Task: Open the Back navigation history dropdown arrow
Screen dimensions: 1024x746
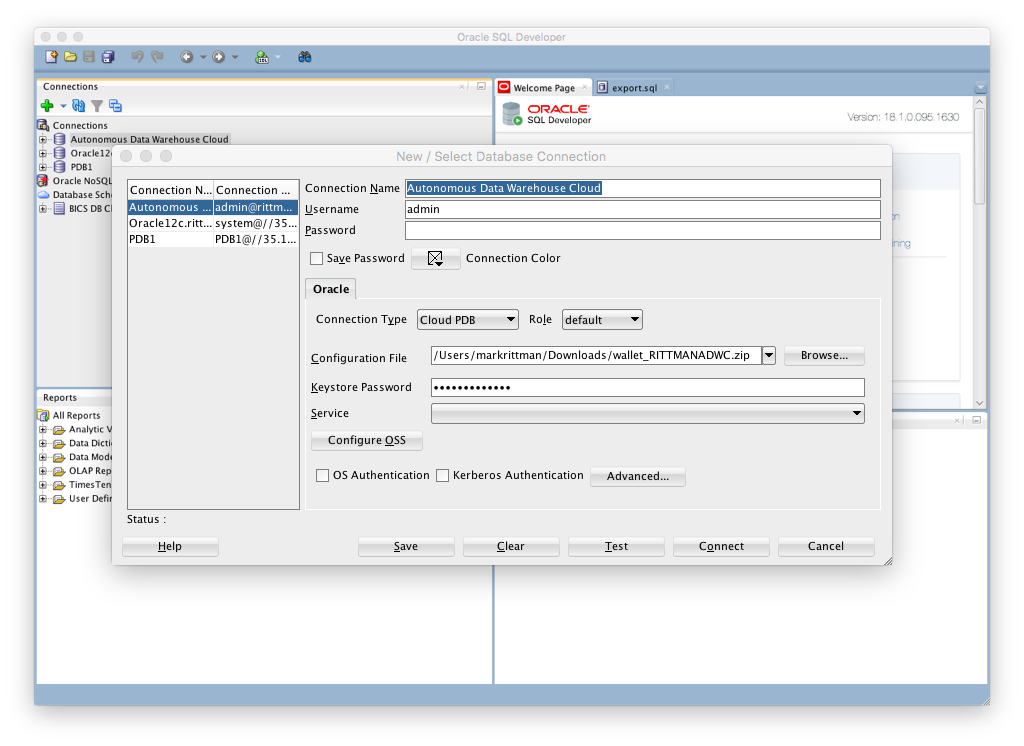Action: tap(203, 57)
